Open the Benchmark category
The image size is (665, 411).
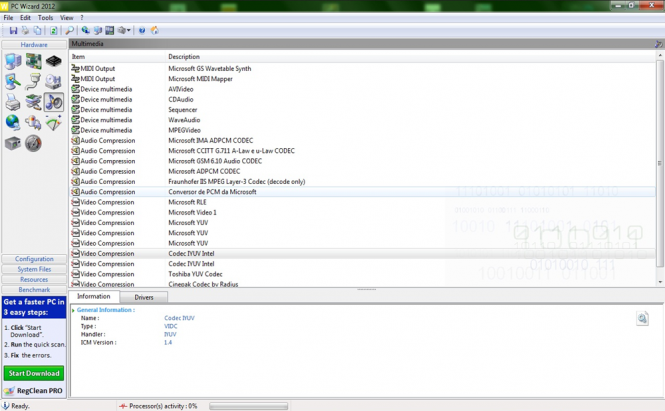click(34, 290)
